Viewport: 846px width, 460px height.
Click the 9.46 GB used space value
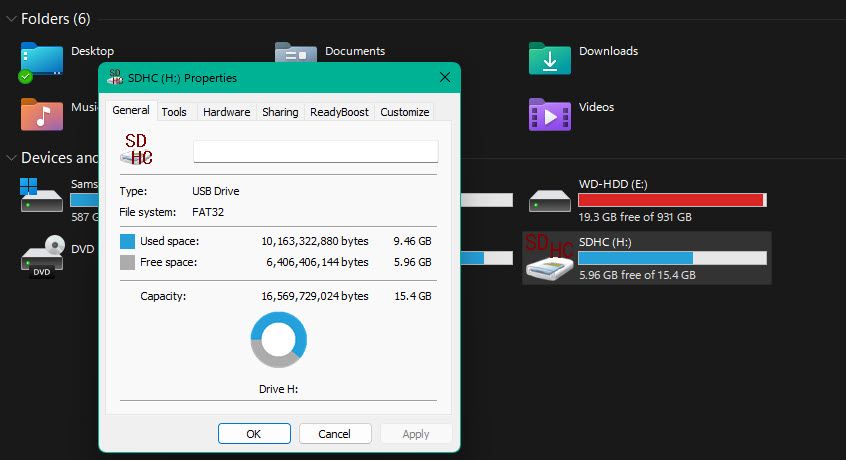pyautogui.click(x=412, y=241)
